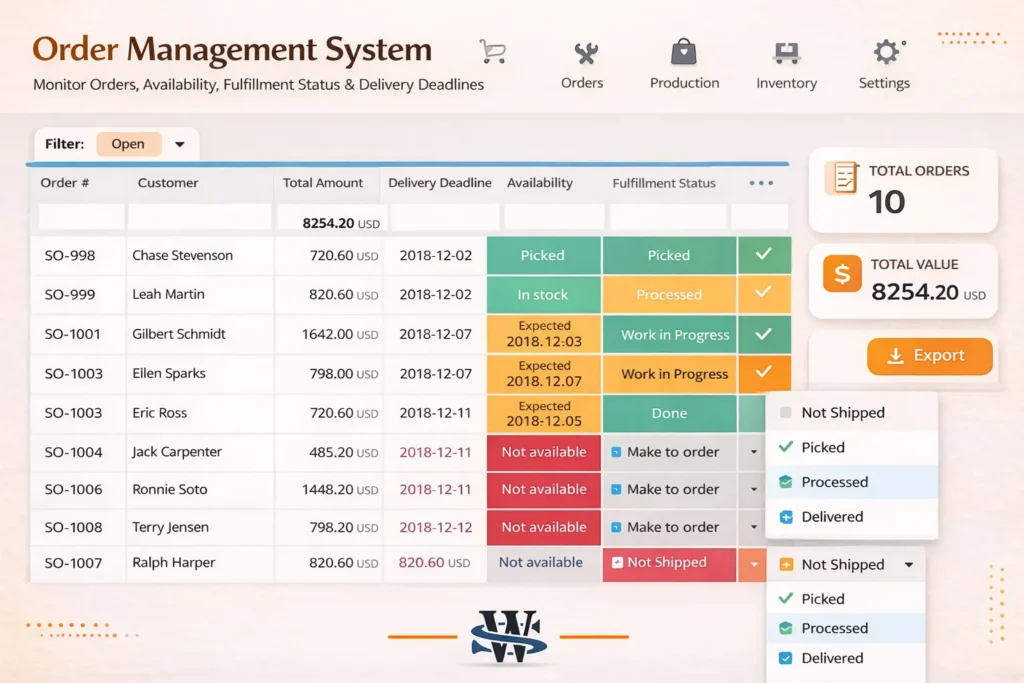Open Make to order dropdown for Jack Carpenter
The width and height of the screenshot is (1024, 683).
coord(754,452)
